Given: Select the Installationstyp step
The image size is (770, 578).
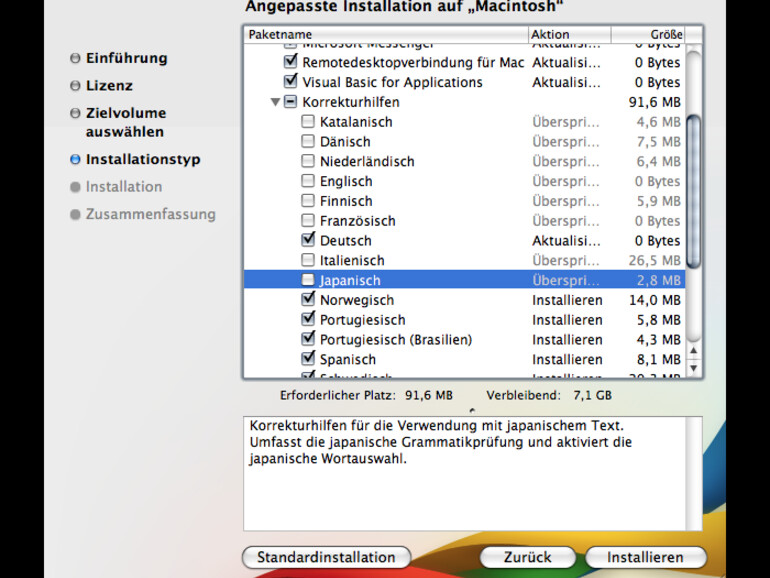Looking at the screenshot, I should [143, 160].
